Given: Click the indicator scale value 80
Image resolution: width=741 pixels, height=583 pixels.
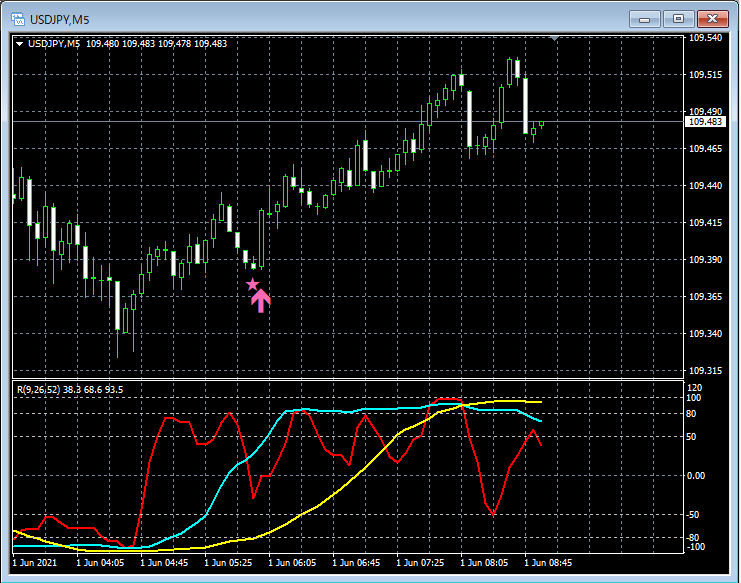Looking at the screenshot, I should 691,414.
